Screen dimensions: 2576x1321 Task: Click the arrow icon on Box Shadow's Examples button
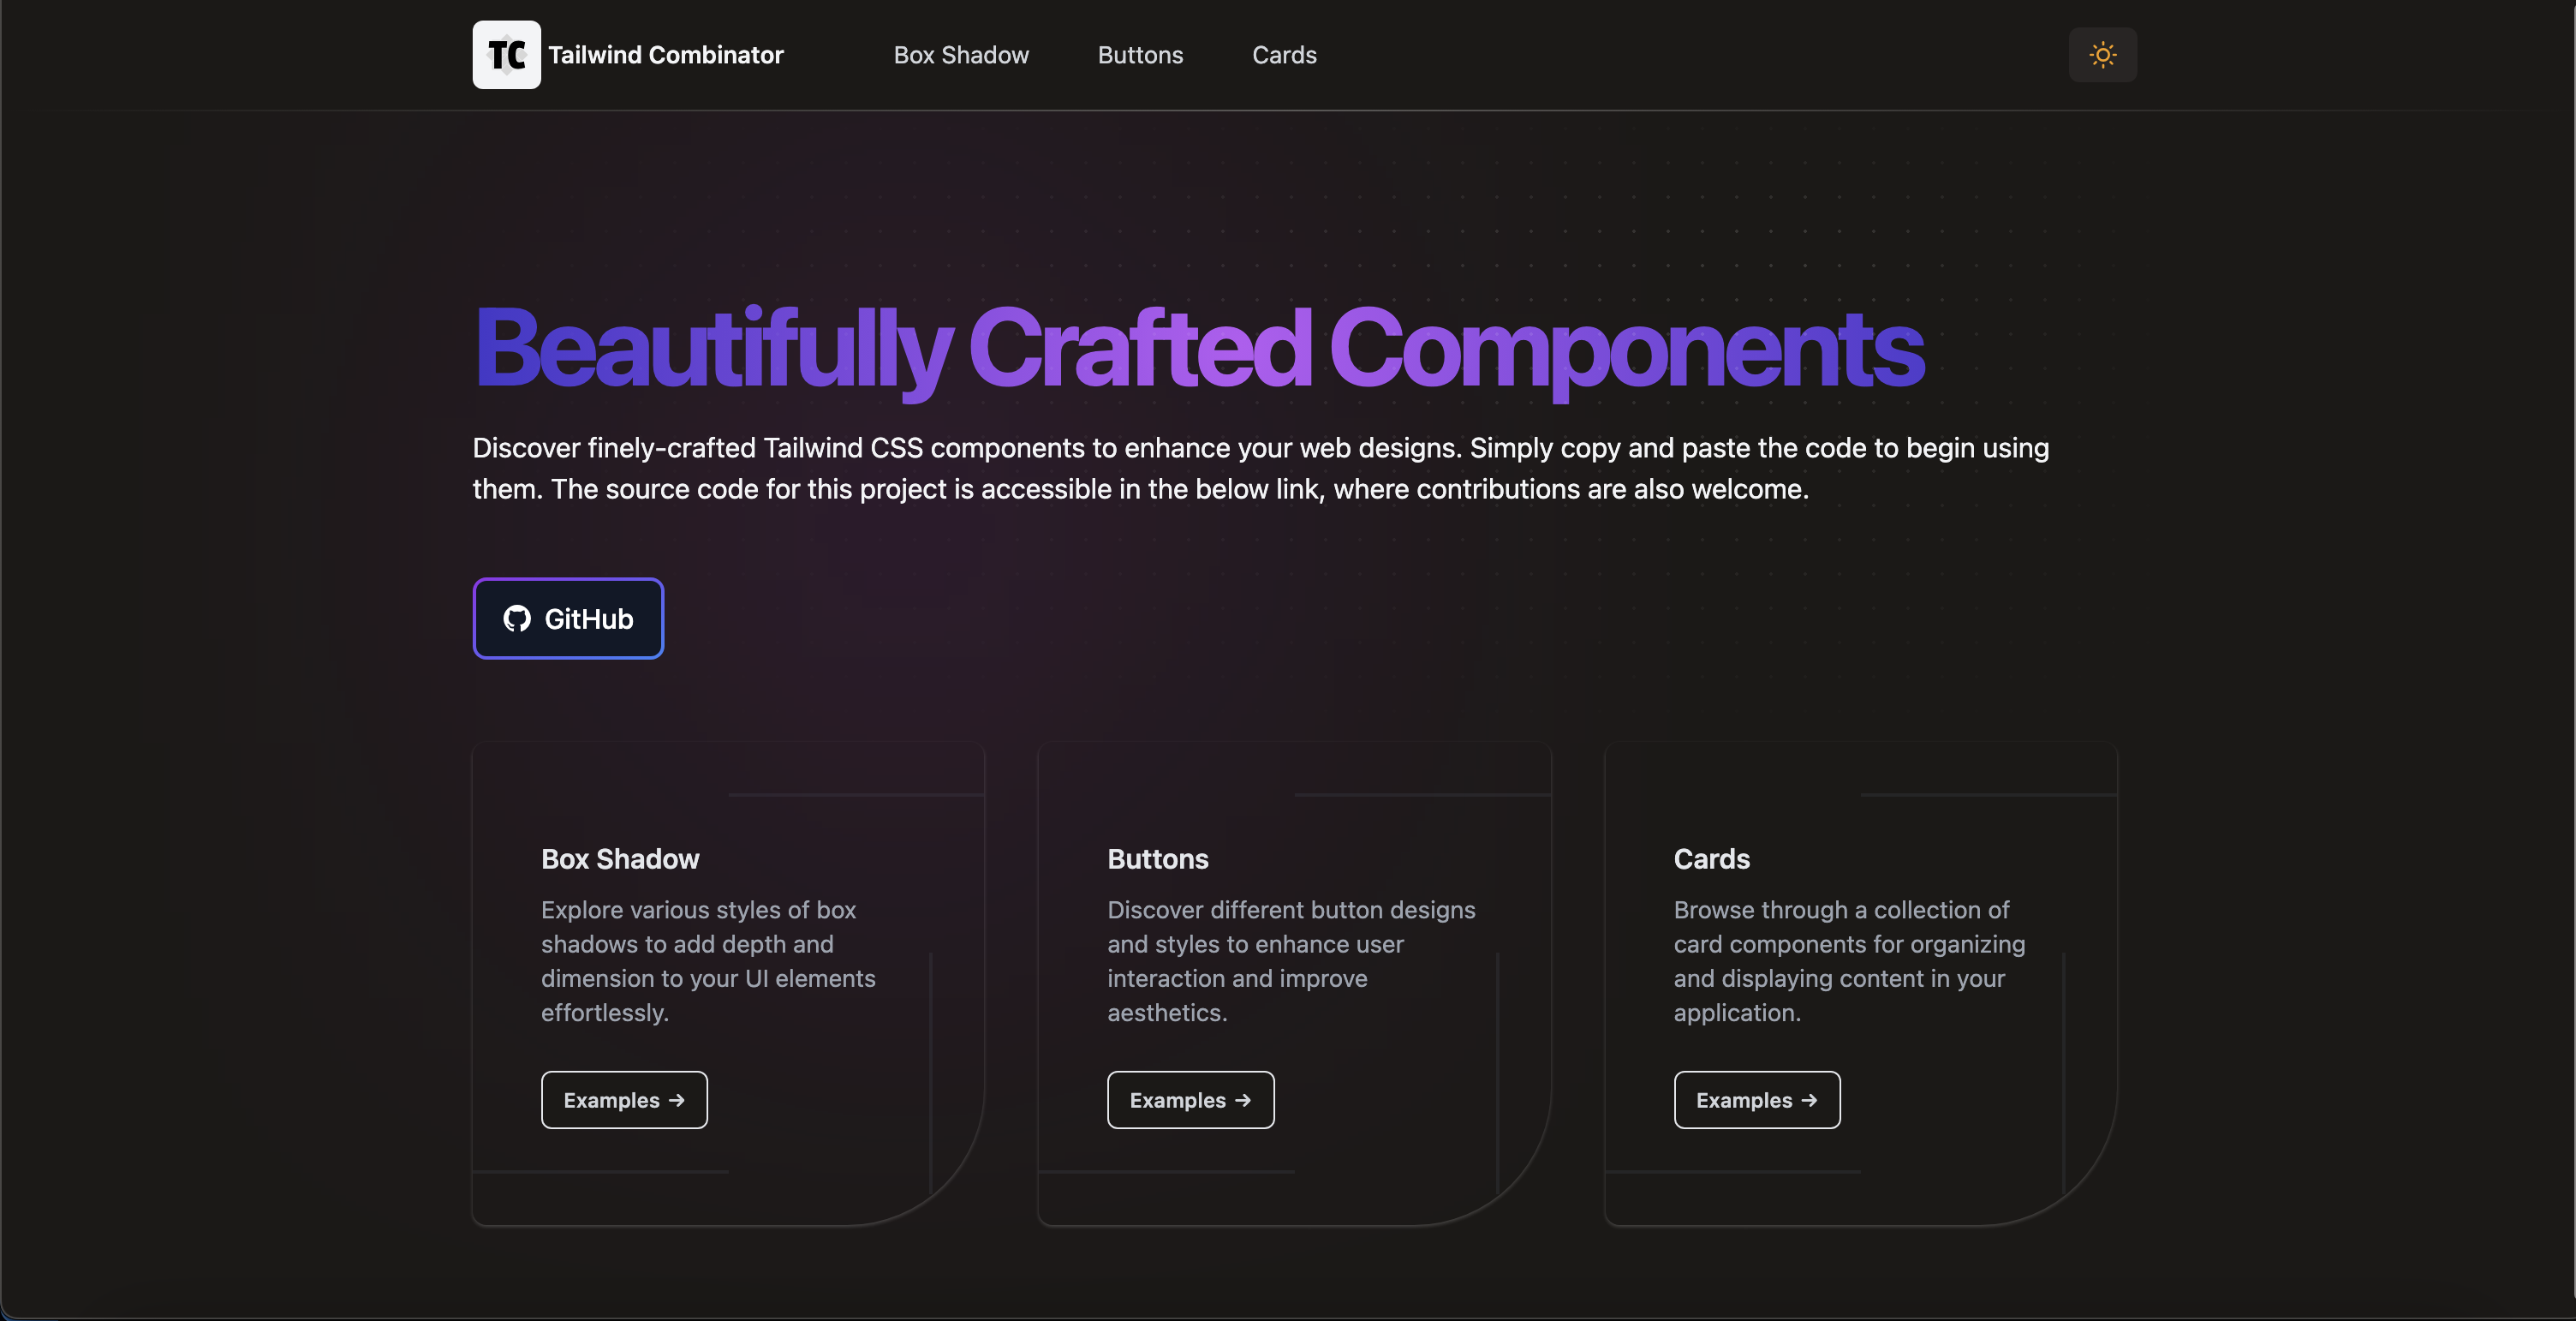679,1100
